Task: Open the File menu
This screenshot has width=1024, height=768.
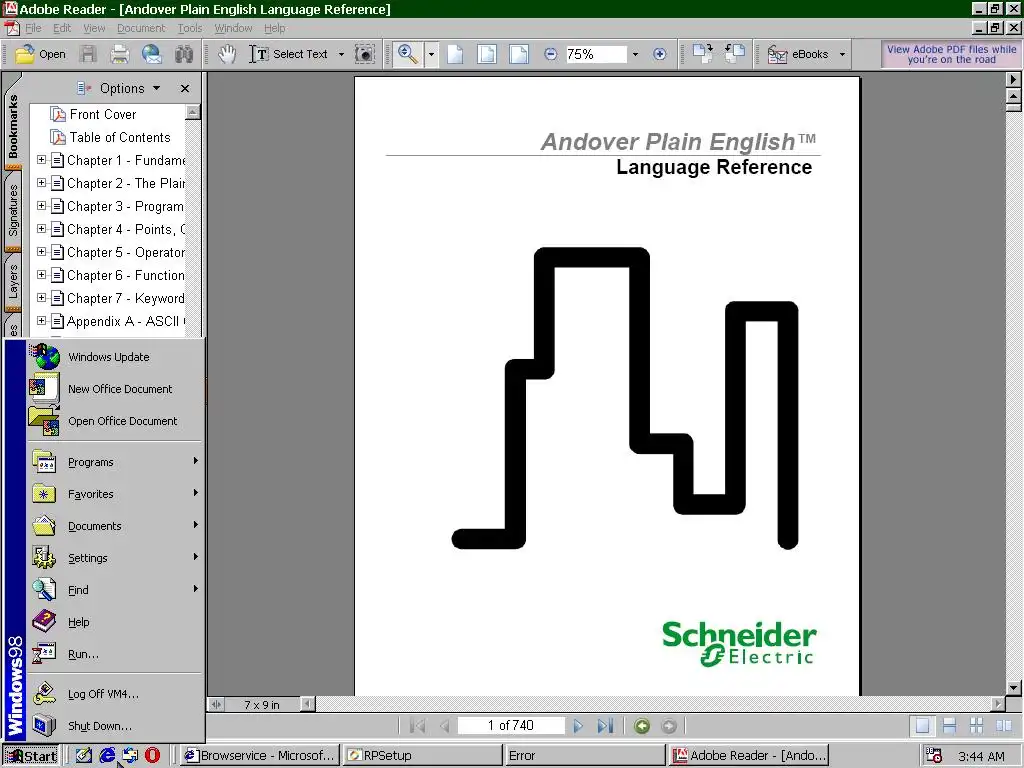Action: (x=33, y=28)
